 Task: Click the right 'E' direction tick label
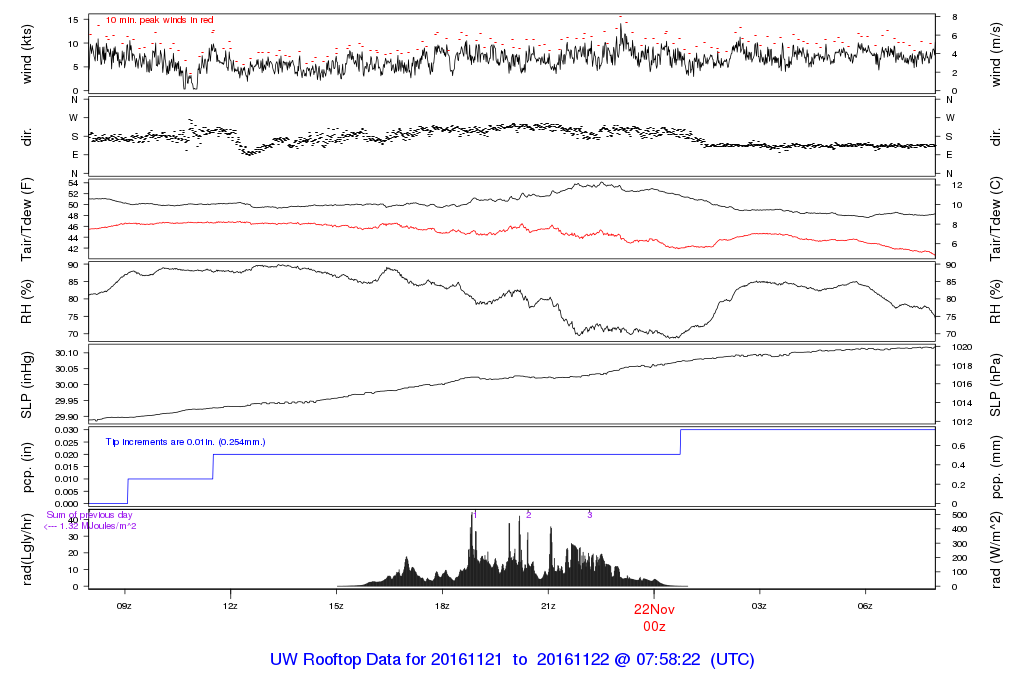[x=949, y=155]
